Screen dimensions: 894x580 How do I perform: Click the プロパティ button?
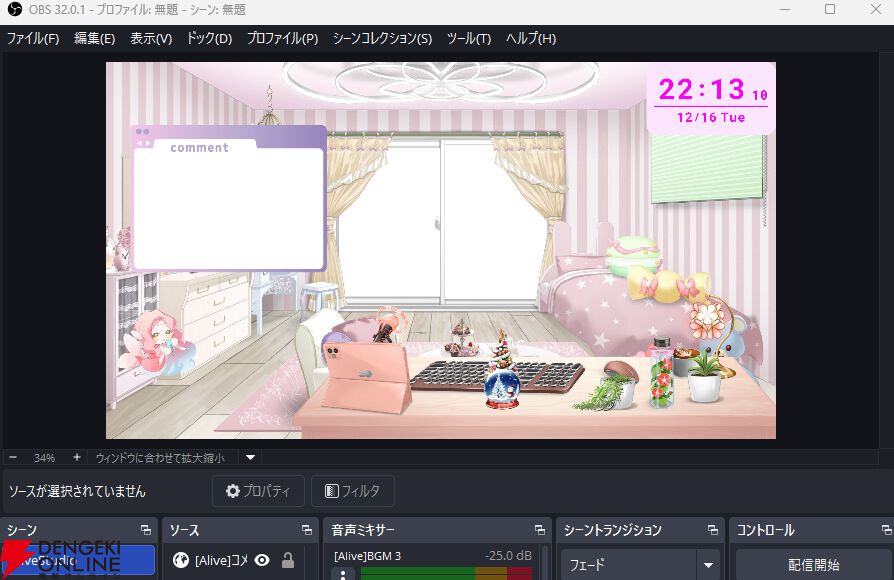(258, 491)
